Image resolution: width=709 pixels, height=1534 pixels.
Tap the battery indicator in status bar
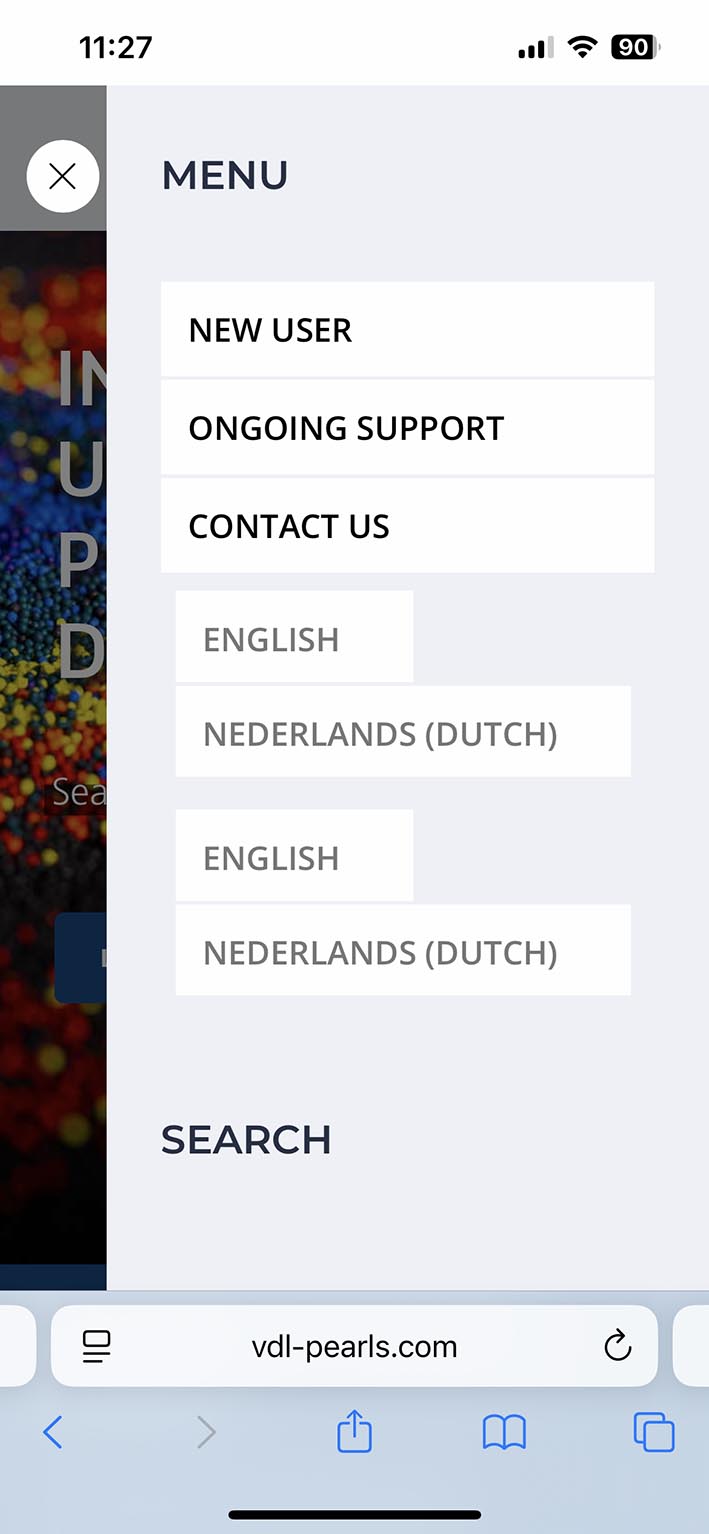[635, 47]
